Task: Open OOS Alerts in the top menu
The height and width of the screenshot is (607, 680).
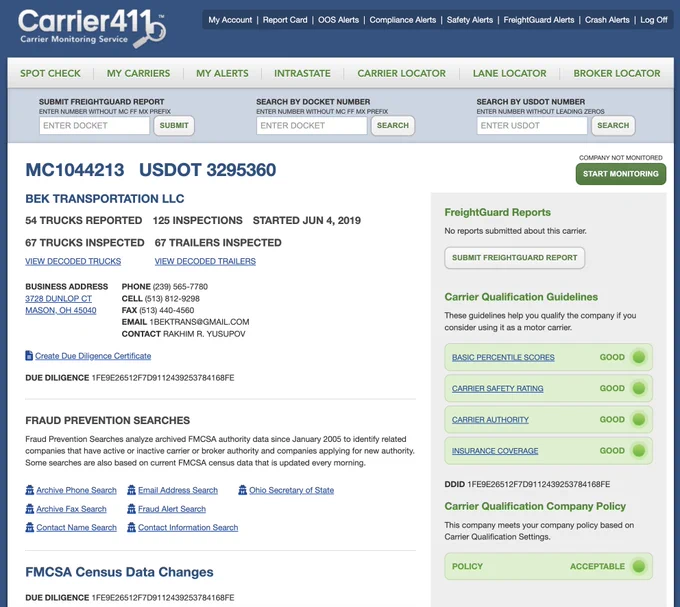Action: (338, 20)
